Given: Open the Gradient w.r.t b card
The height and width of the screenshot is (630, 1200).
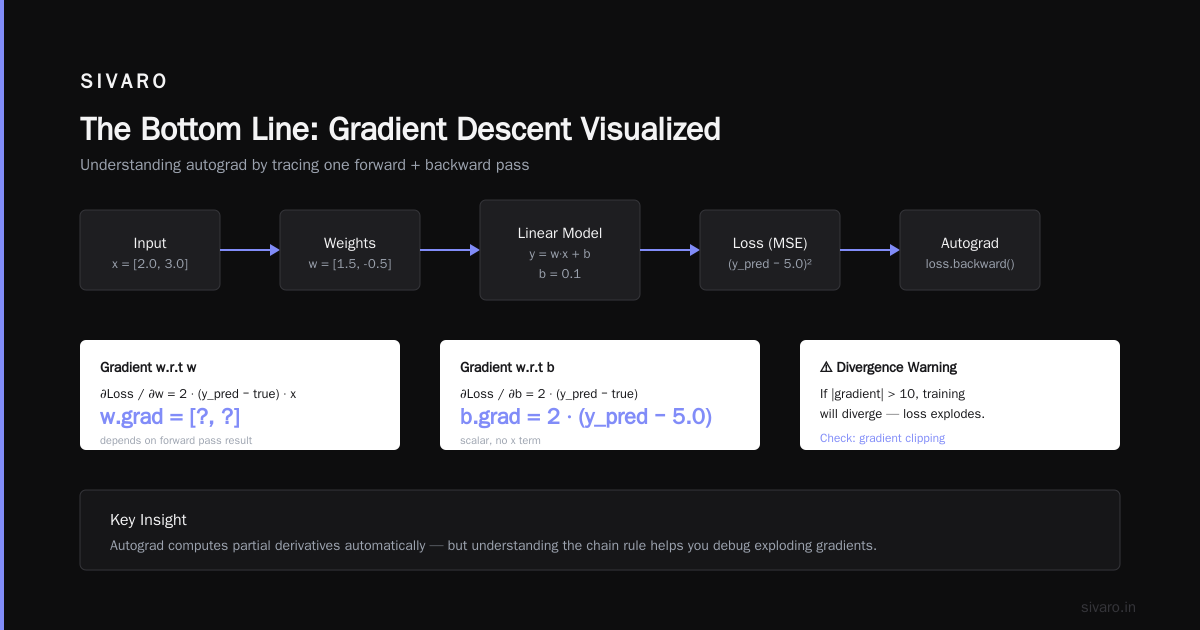Looking at the screenshot, I should tap(600, 395).
